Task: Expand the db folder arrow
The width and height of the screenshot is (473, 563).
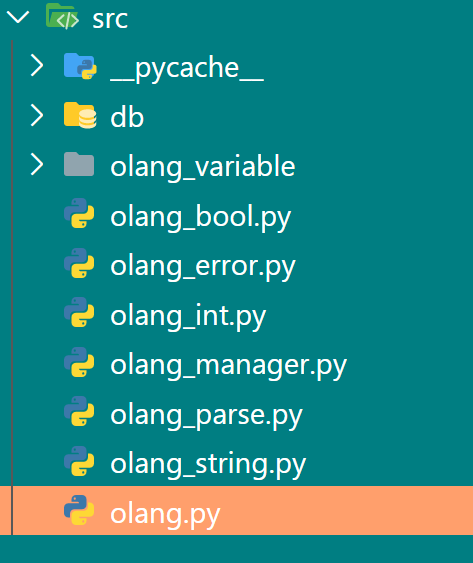Action: click(37, 115)
